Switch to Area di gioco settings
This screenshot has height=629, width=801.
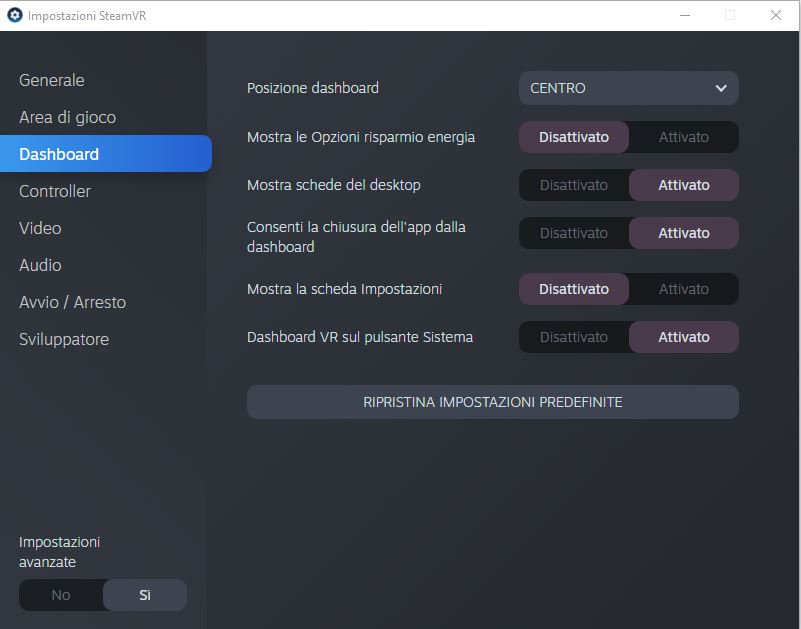pos(67,117)
